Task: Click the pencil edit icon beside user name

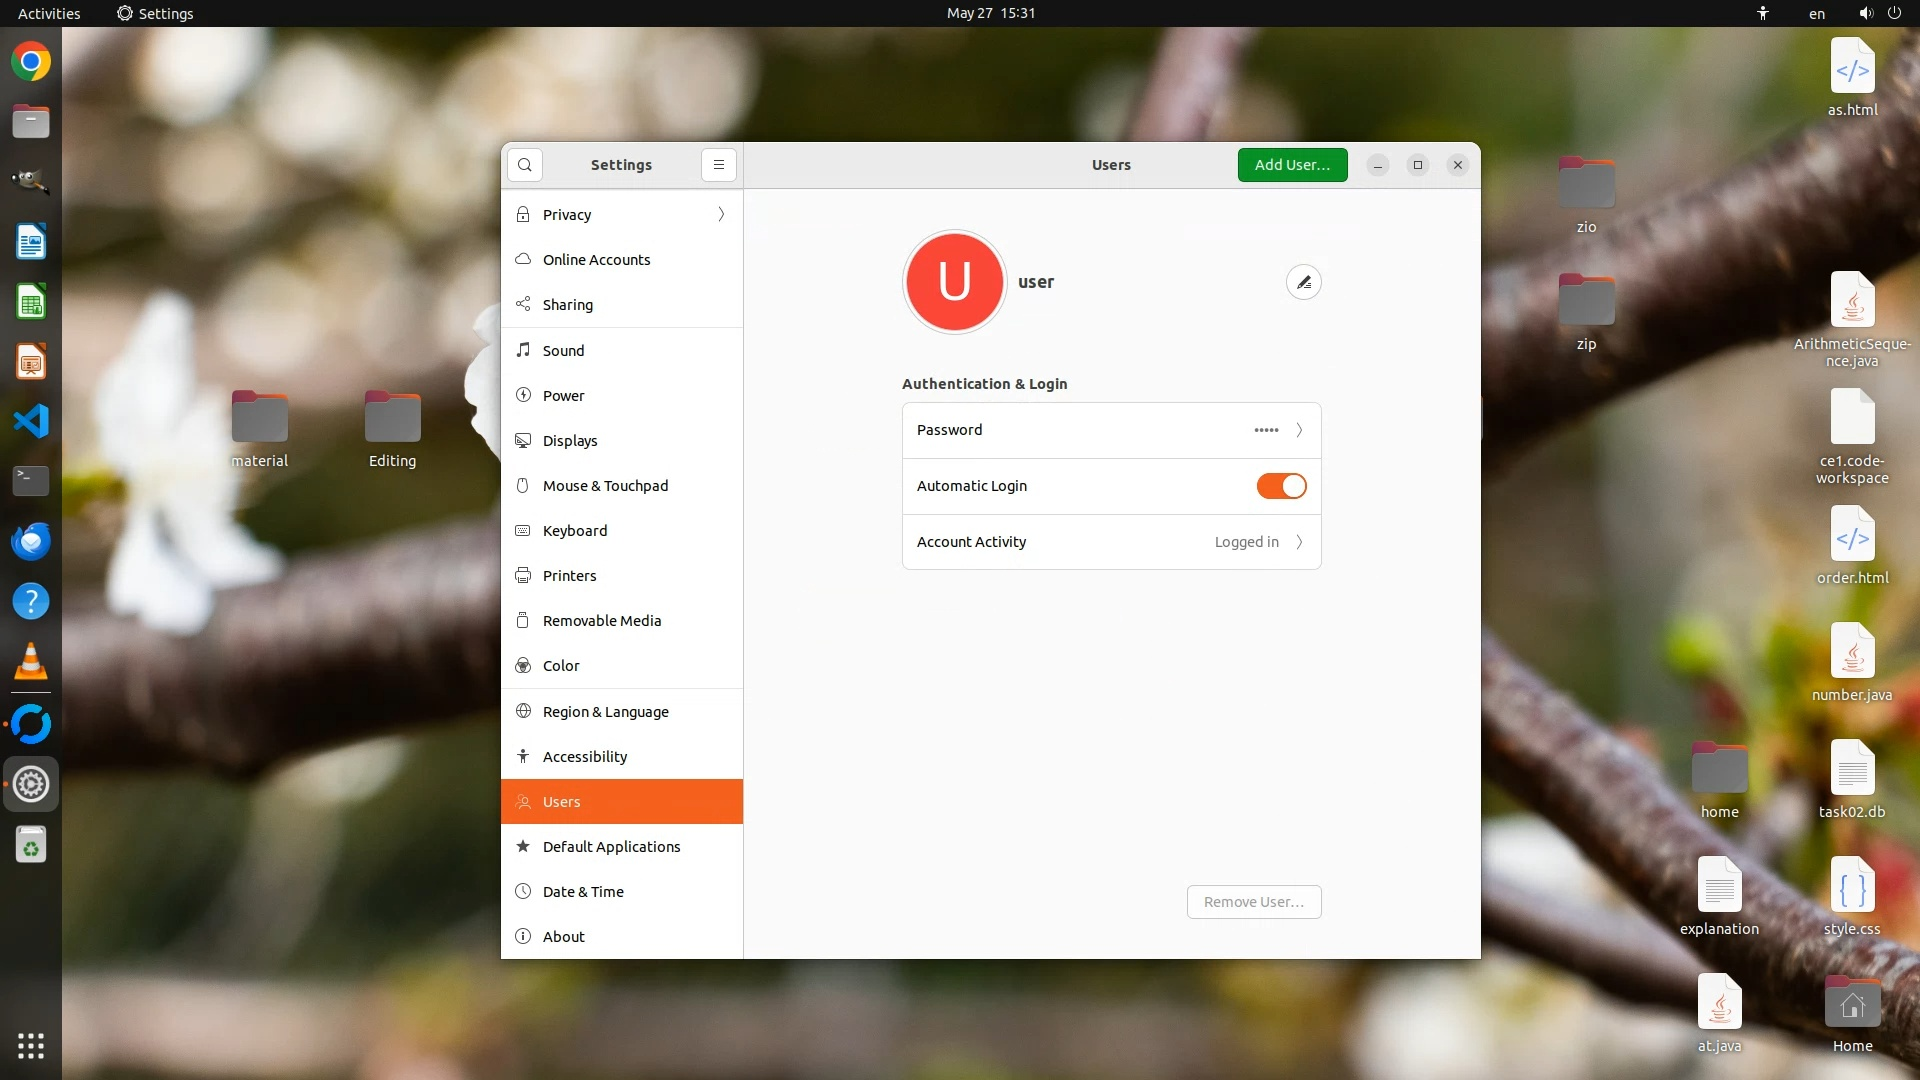Action: tap(1303, 282)
